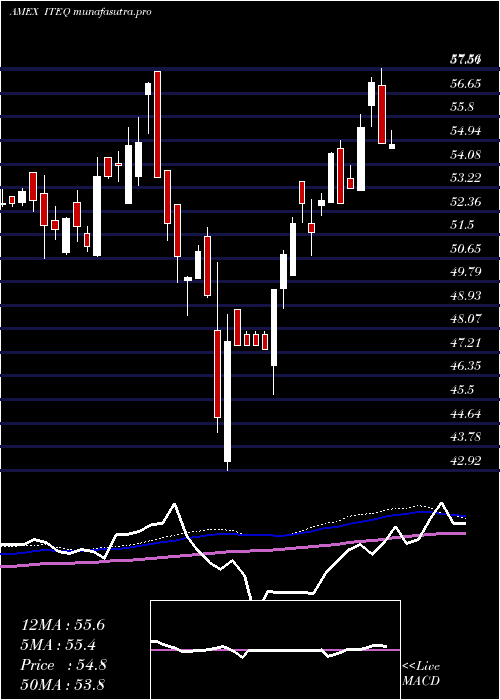
Task: Select the 51.5 price axis label
Action: (462, 225)
